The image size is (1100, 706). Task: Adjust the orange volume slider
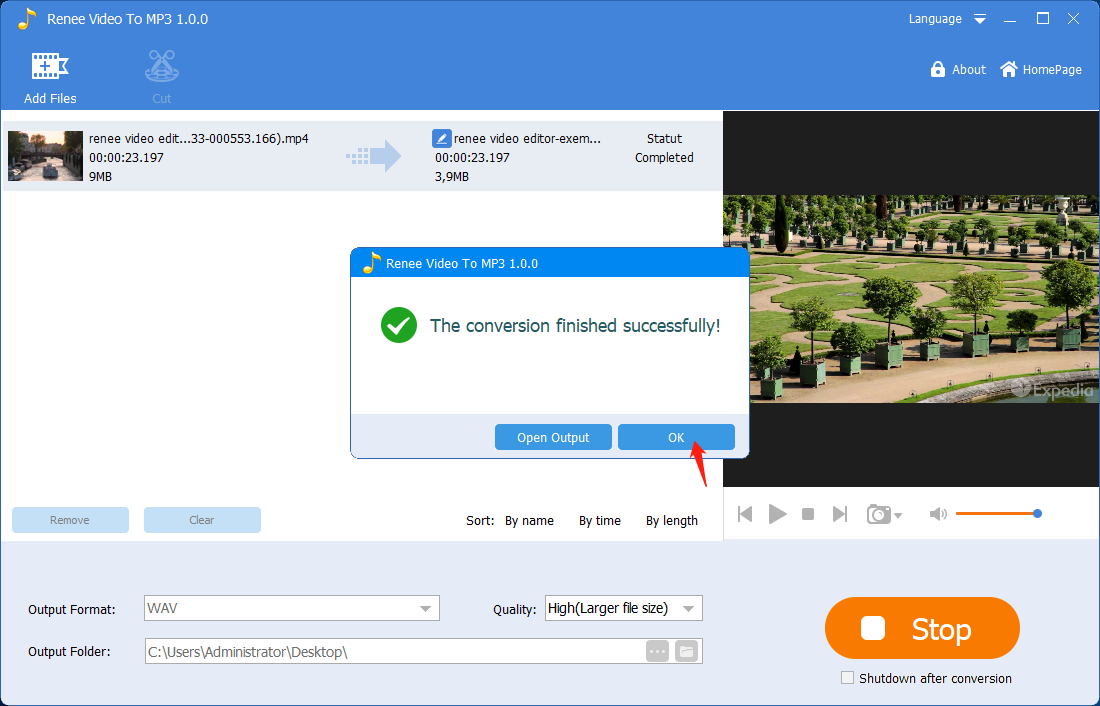click(996, 514)
